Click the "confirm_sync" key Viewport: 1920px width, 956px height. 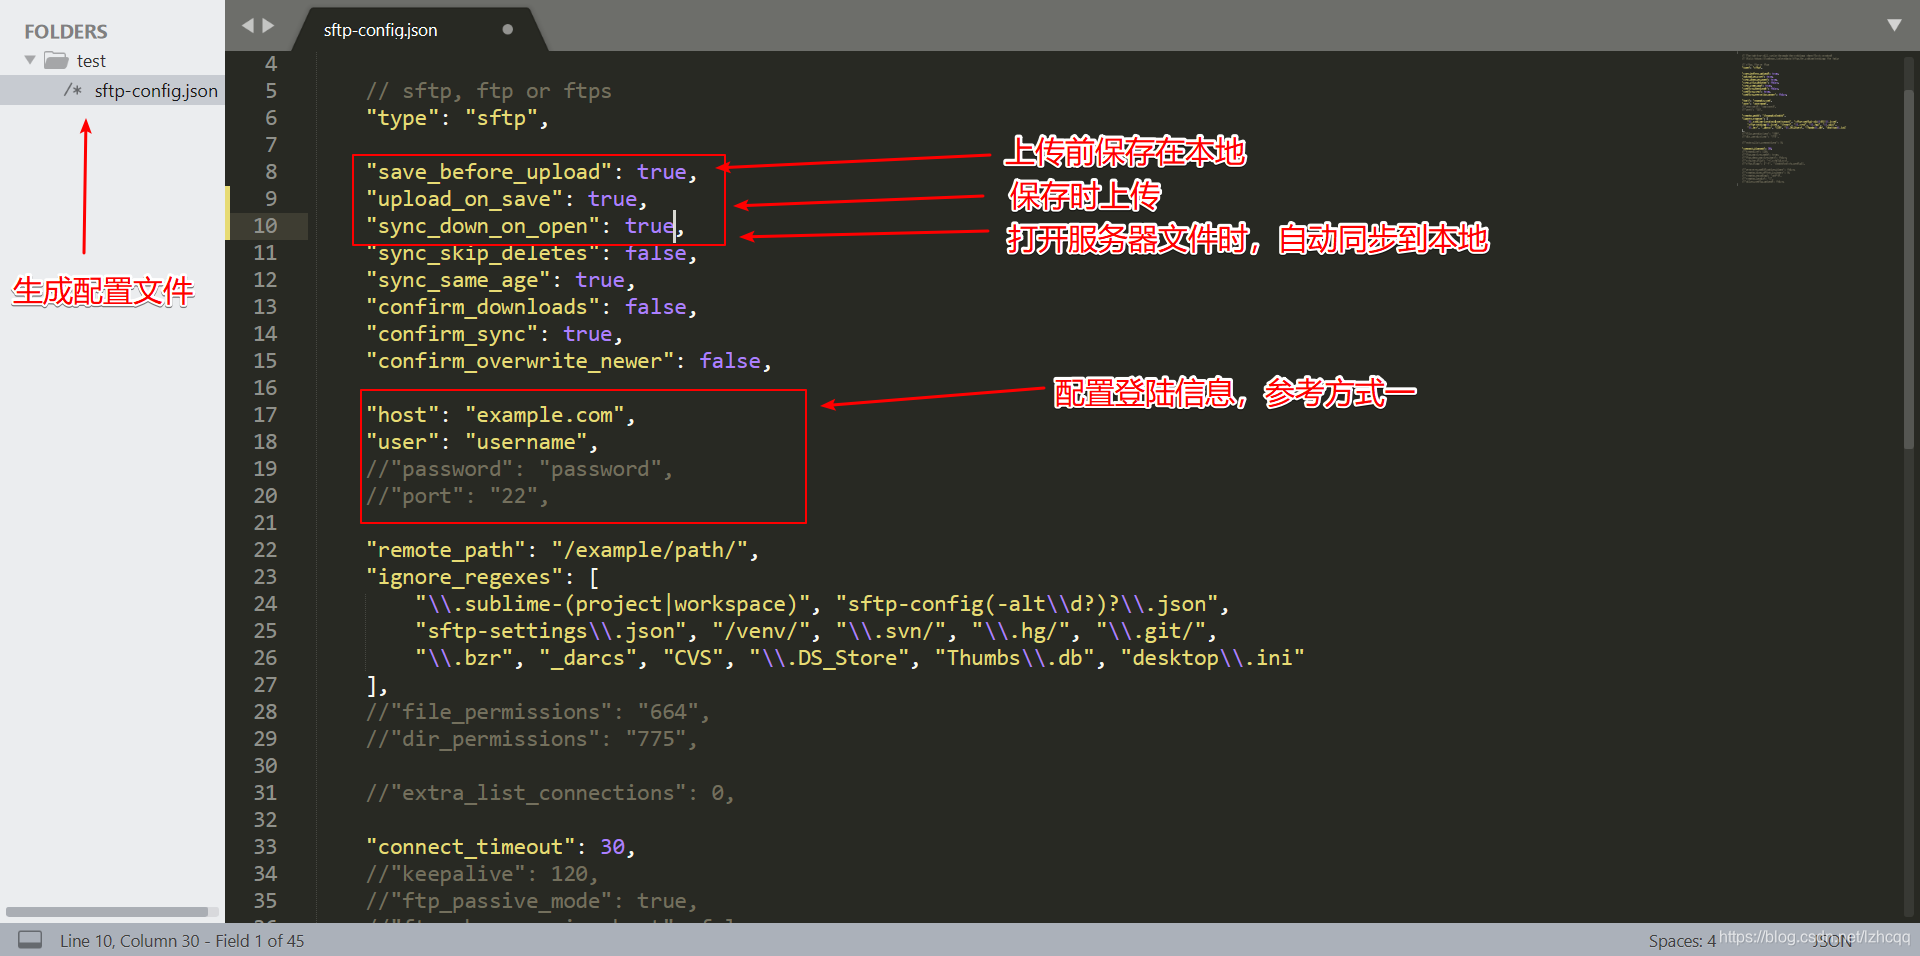(x=452, y=334)
